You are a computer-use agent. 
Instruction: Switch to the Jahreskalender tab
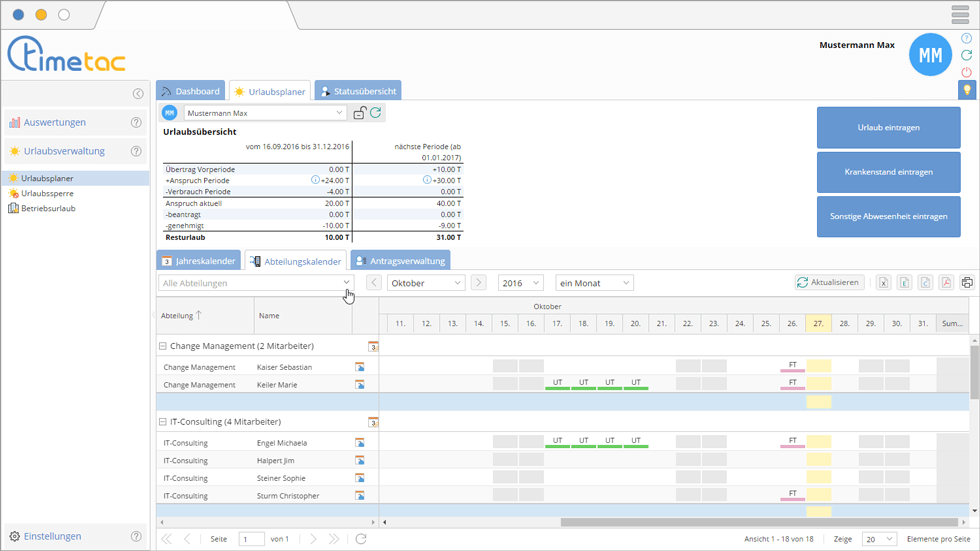[x=199, y=261]
